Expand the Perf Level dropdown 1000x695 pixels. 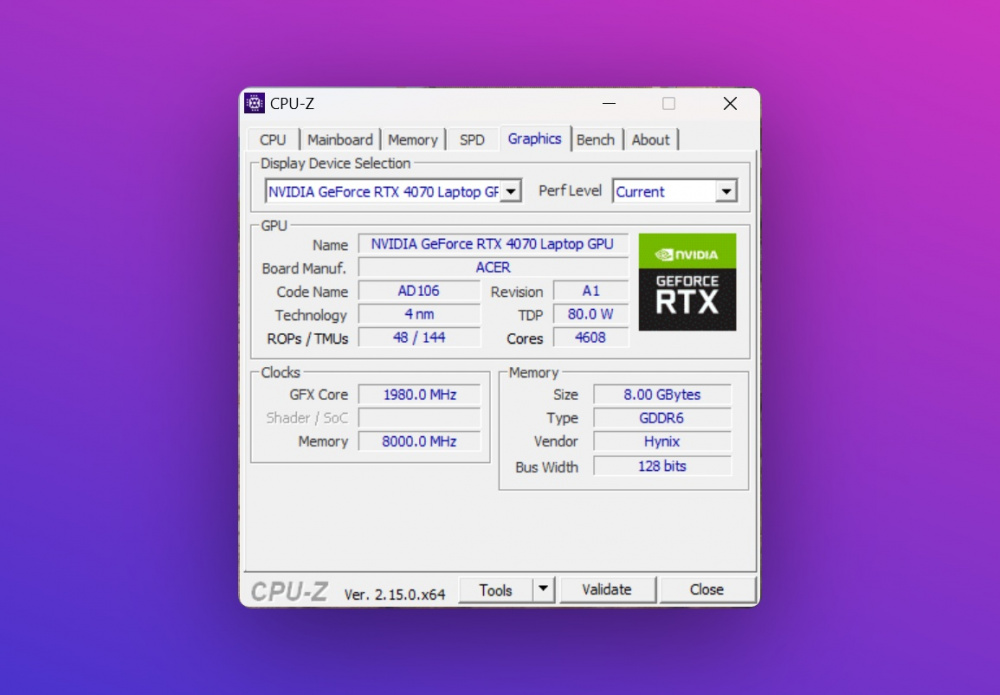click(x=726, y=191)
